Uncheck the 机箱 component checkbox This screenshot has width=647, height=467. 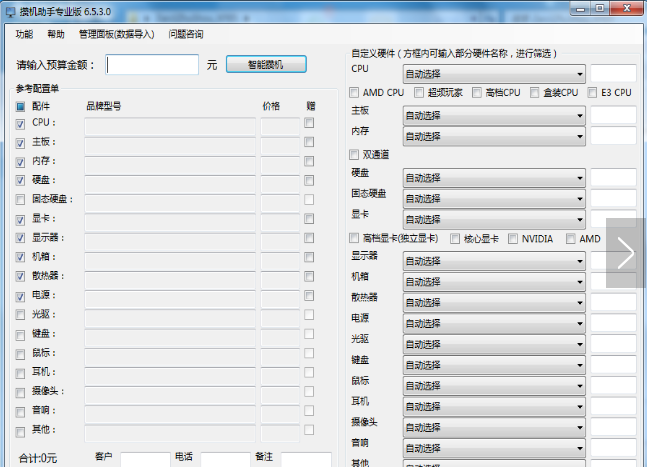[x=20, y=257]
